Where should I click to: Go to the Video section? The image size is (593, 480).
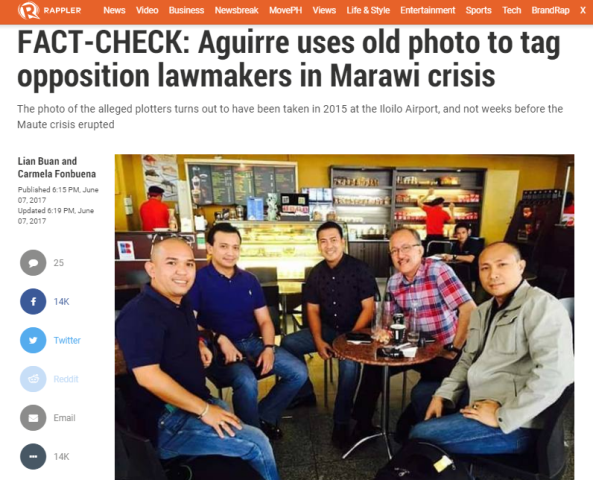(x=147, y=10)
